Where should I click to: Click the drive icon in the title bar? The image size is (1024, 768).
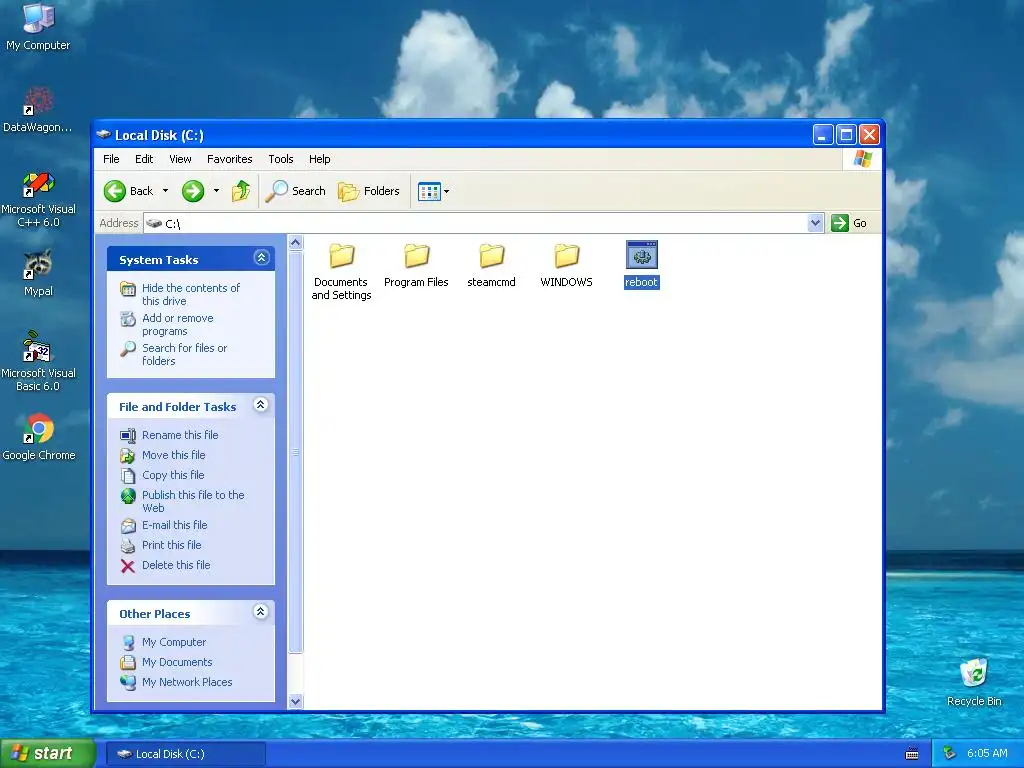104,135
